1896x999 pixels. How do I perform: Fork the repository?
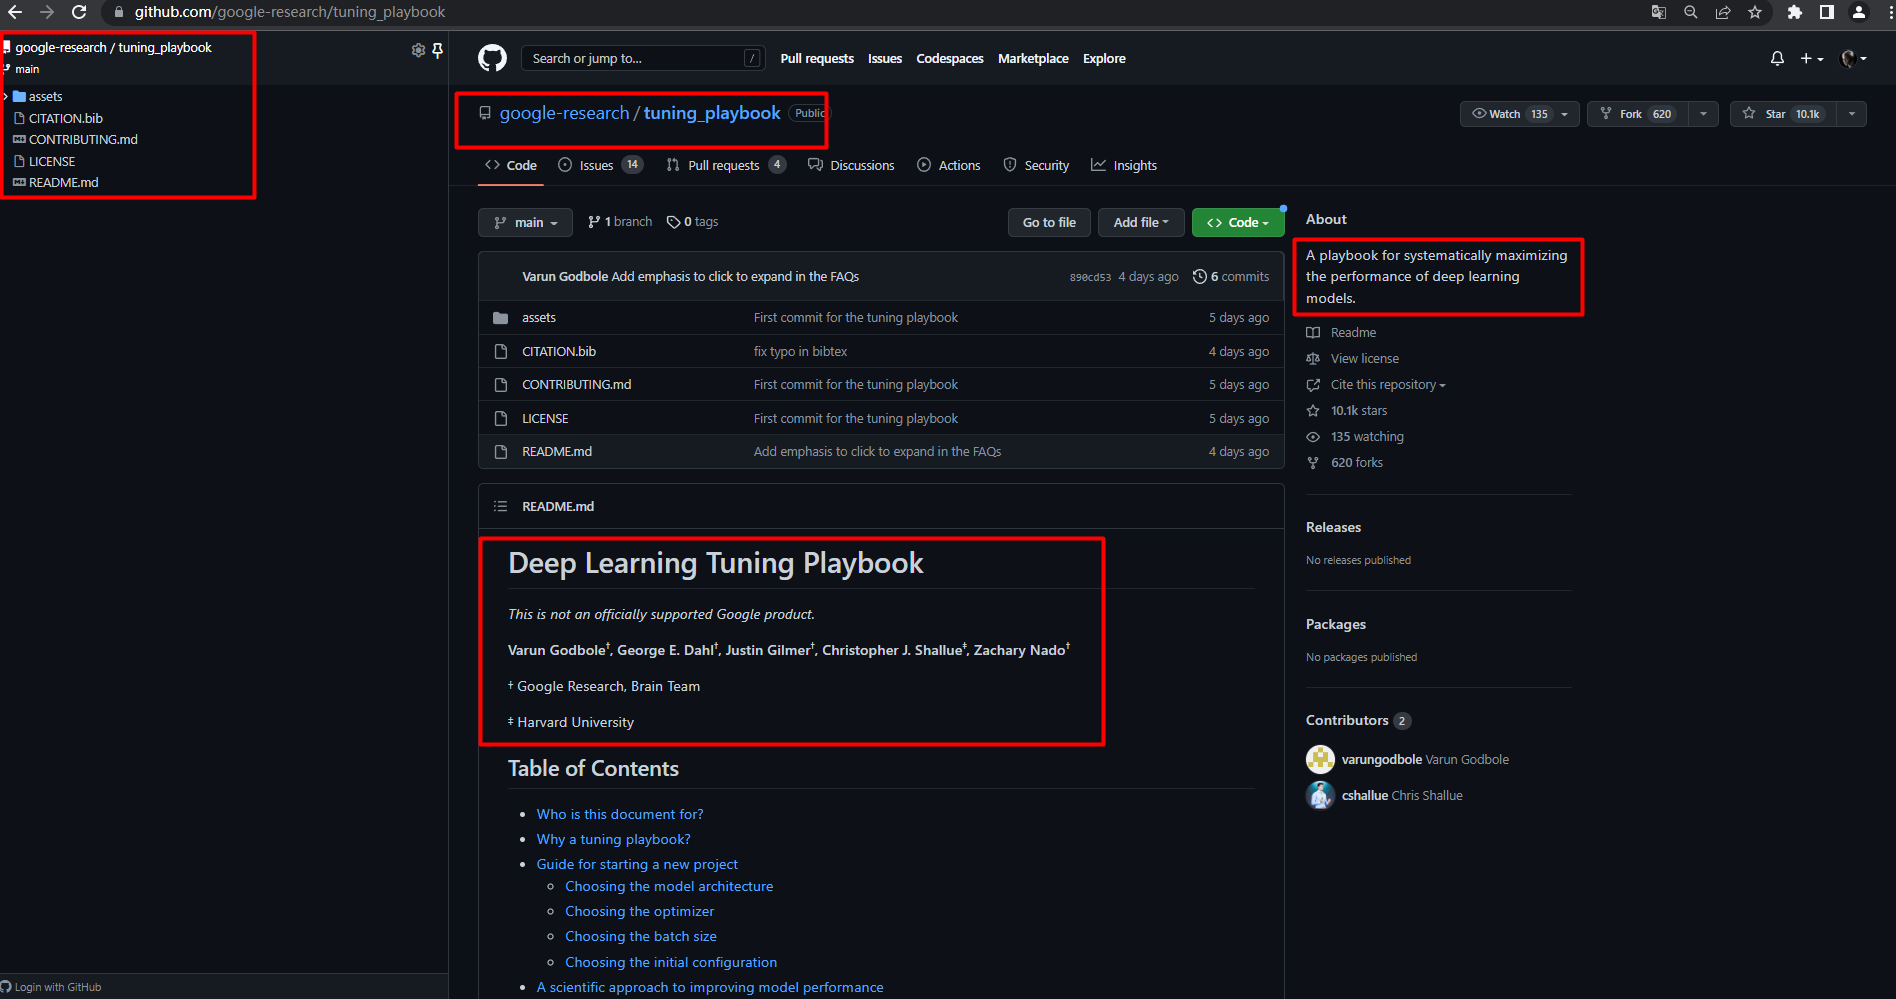[x=1636, y=114]
